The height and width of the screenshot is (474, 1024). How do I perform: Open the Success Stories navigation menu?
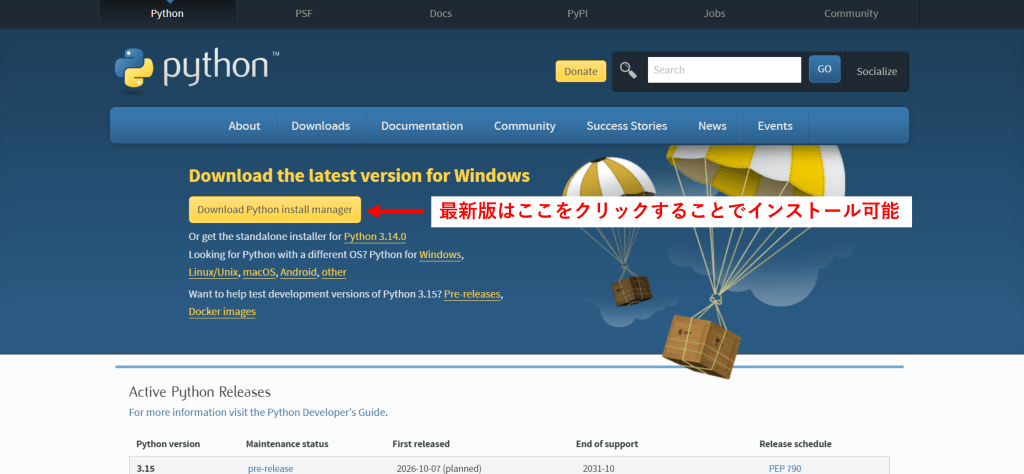tap(627, 126)
